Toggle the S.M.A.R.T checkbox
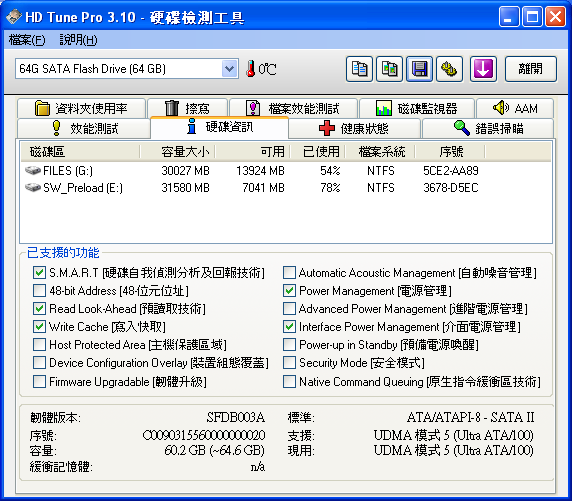 [39, 272]
